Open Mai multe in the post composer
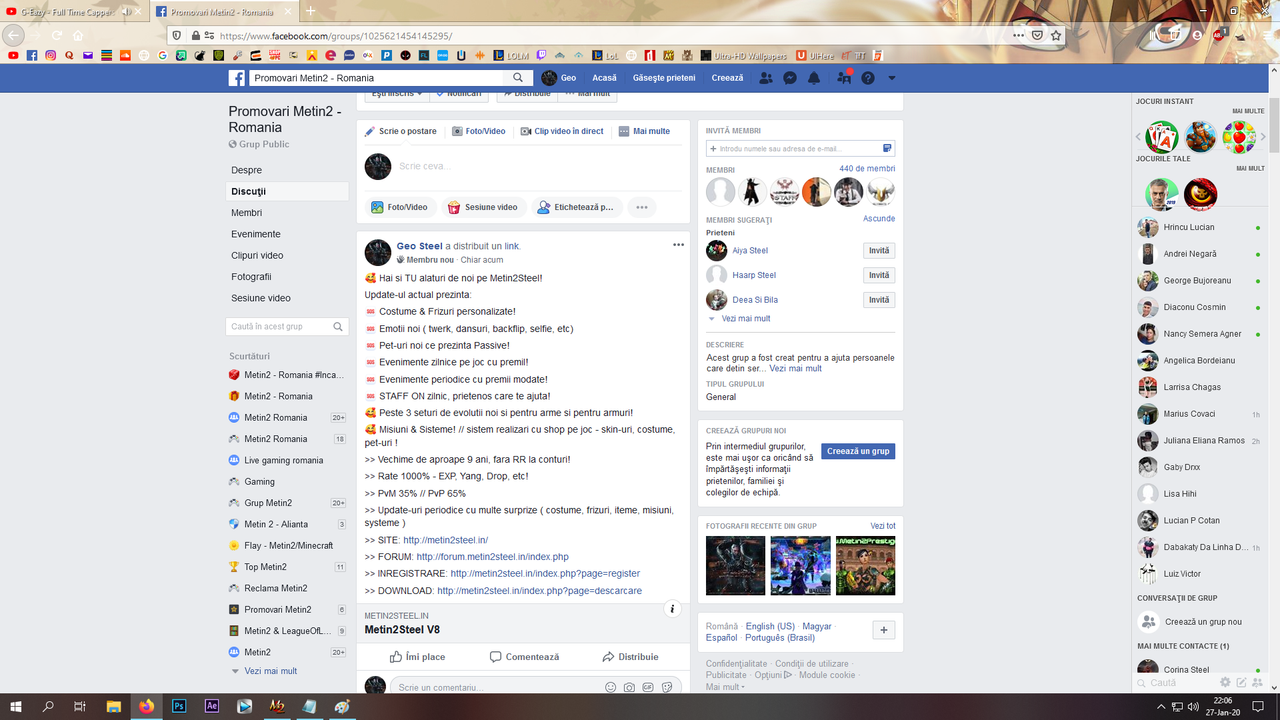1280x720 pixels. coord(645,131)
